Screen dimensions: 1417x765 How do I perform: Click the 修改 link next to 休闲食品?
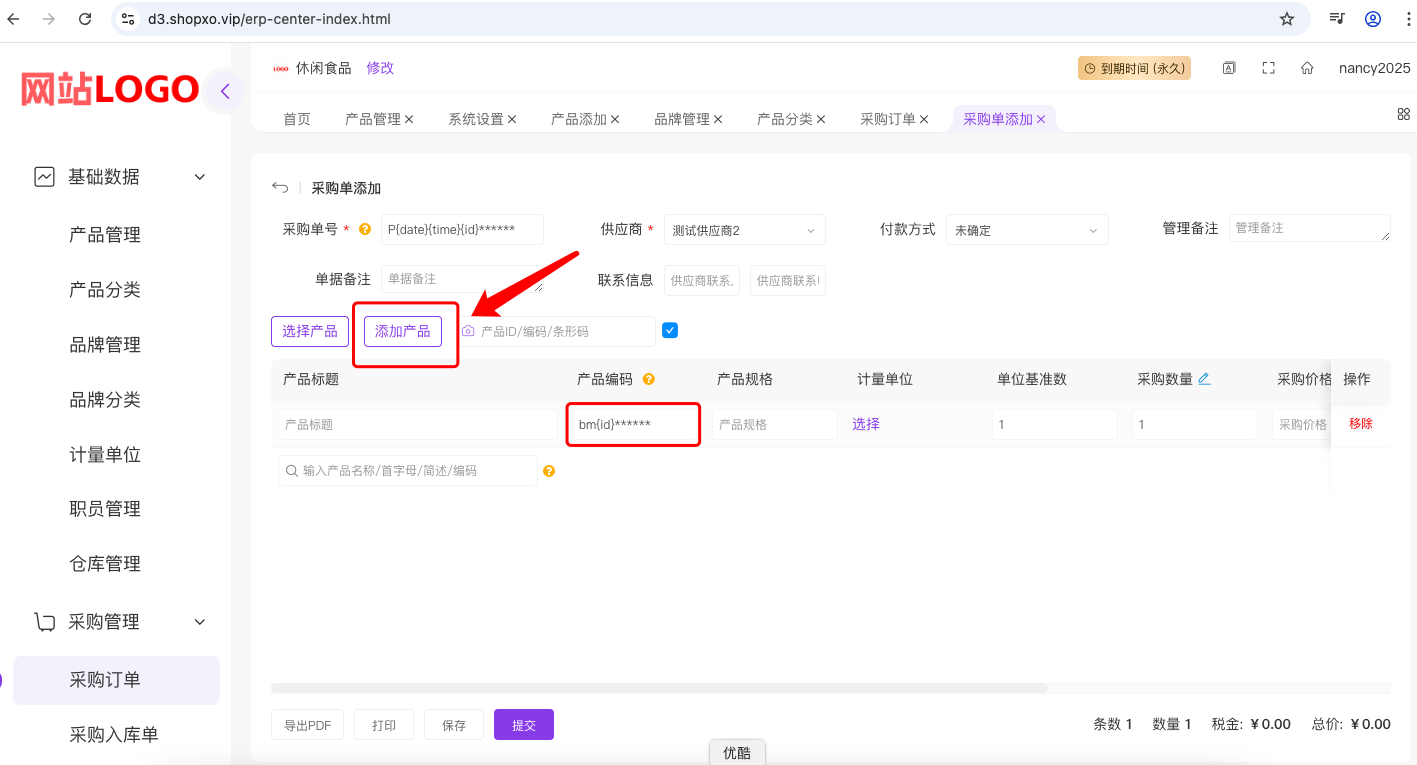[380, 68]
